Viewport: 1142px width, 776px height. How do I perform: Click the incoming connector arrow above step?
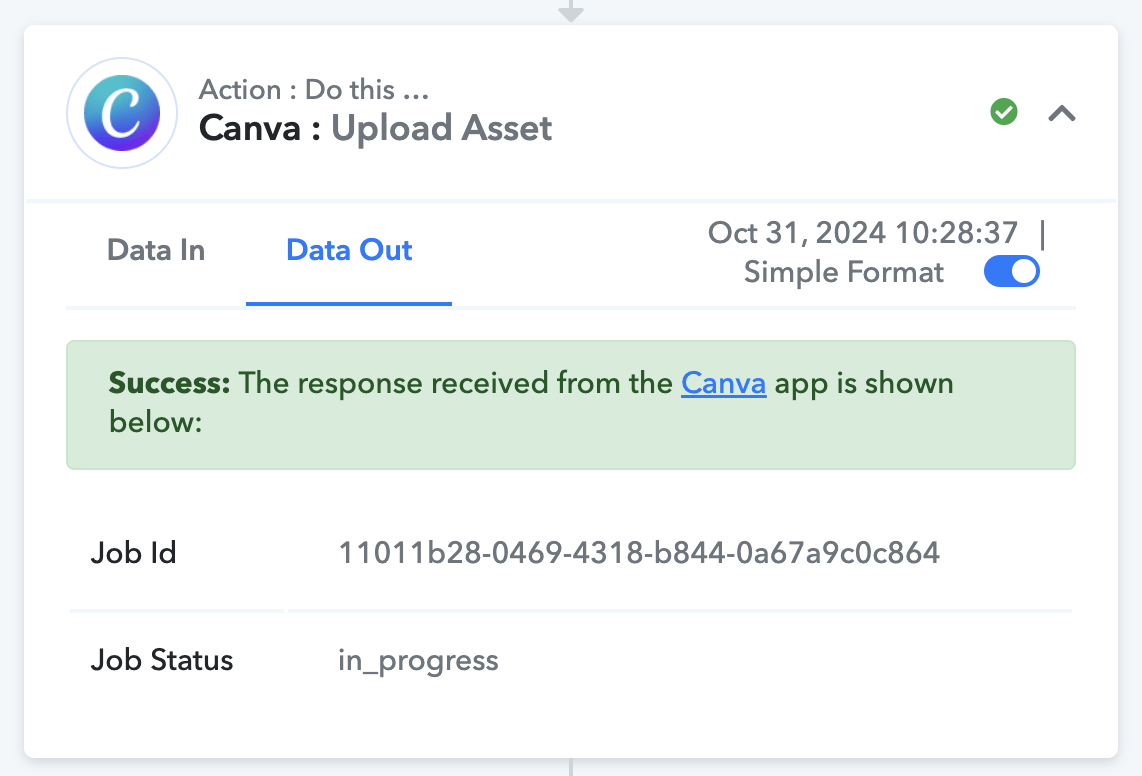click(x=571, y=11)
